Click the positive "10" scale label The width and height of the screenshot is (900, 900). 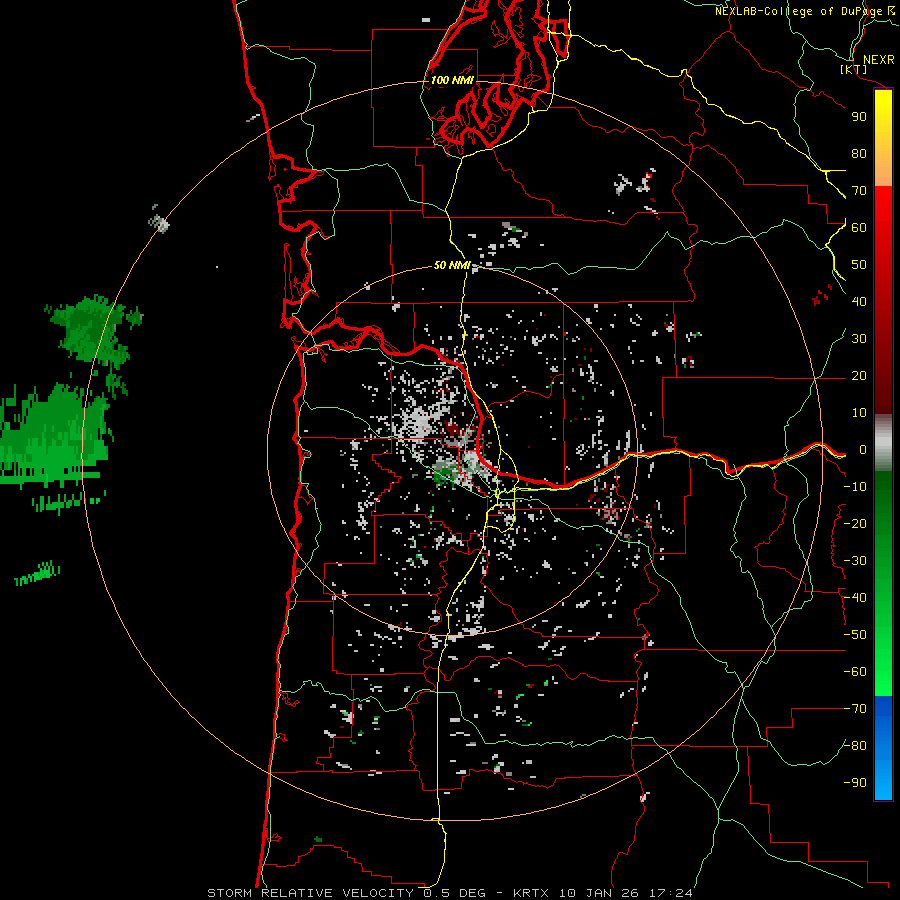[859, 413]
